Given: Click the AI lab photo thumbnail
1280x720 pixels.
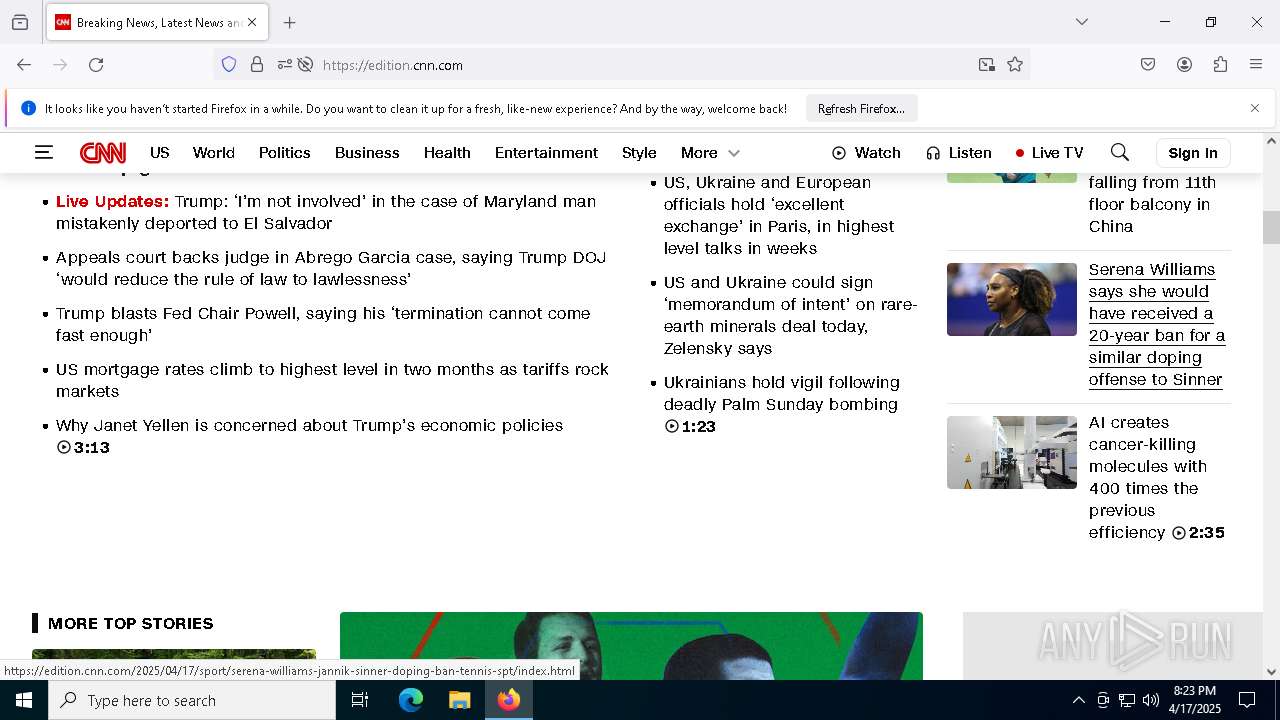Looking at the screenshot, I should tap(1012, 452).
